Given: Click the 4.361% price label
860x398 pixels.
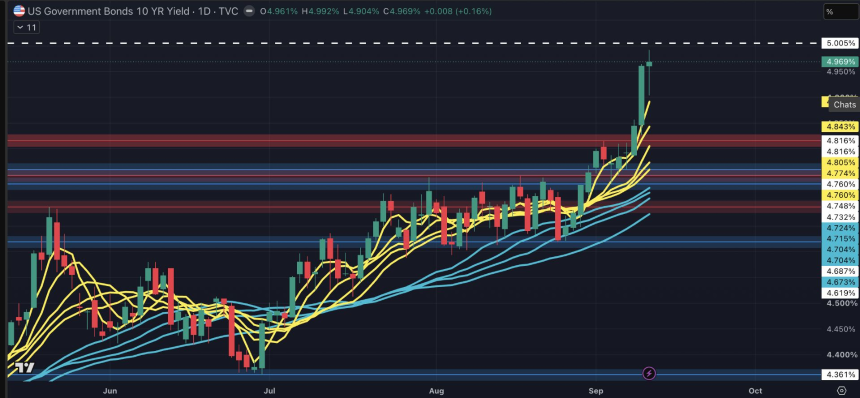Looking at the screenshot, I should (x=840, y=375).
